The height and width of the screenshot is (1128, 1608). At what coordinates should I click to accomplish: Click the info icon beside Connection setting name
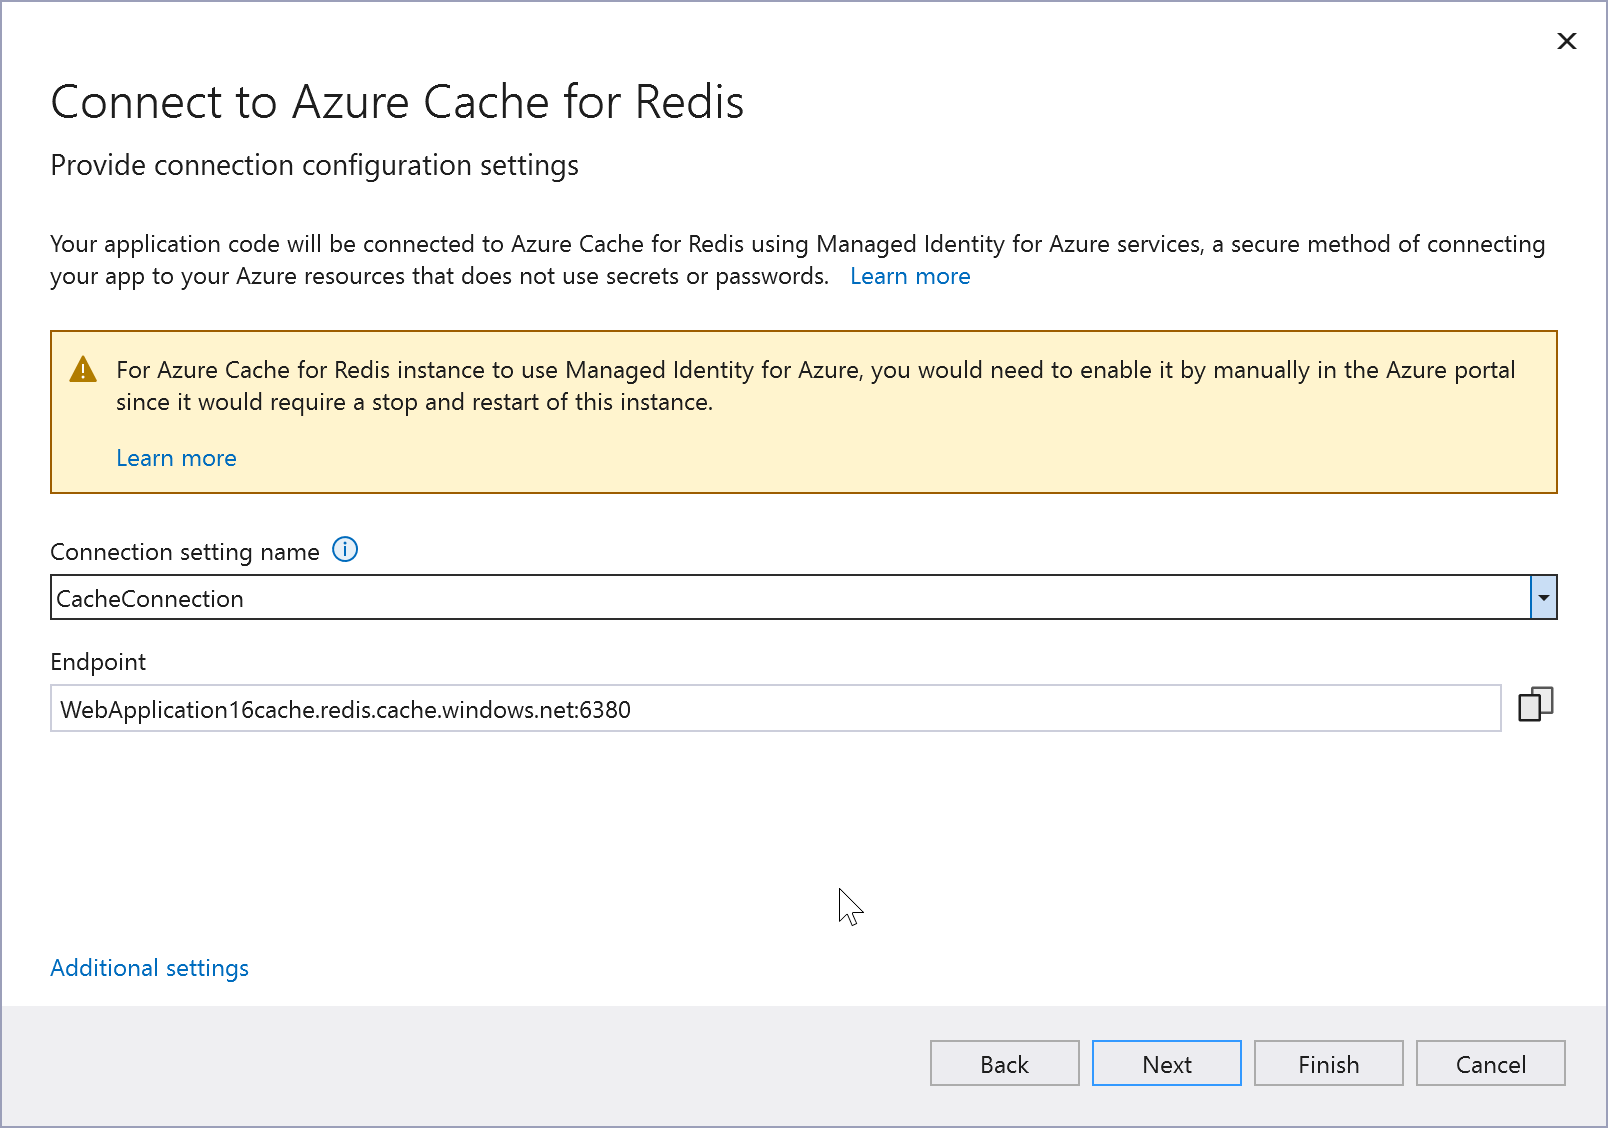[x=345, y=550]
